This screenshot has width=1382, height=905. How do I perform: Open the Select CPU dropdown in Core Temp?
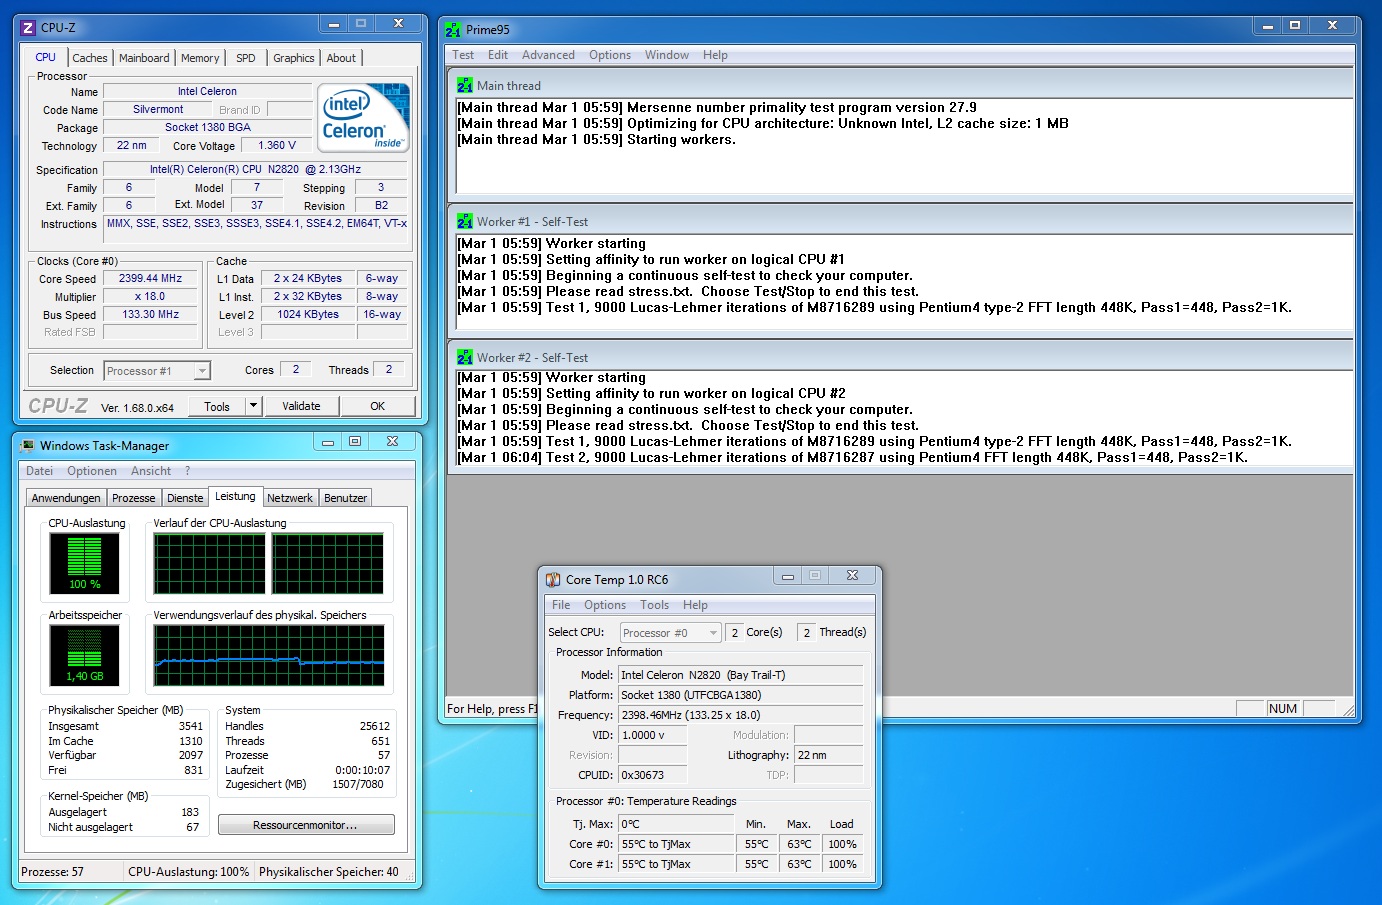670,633
